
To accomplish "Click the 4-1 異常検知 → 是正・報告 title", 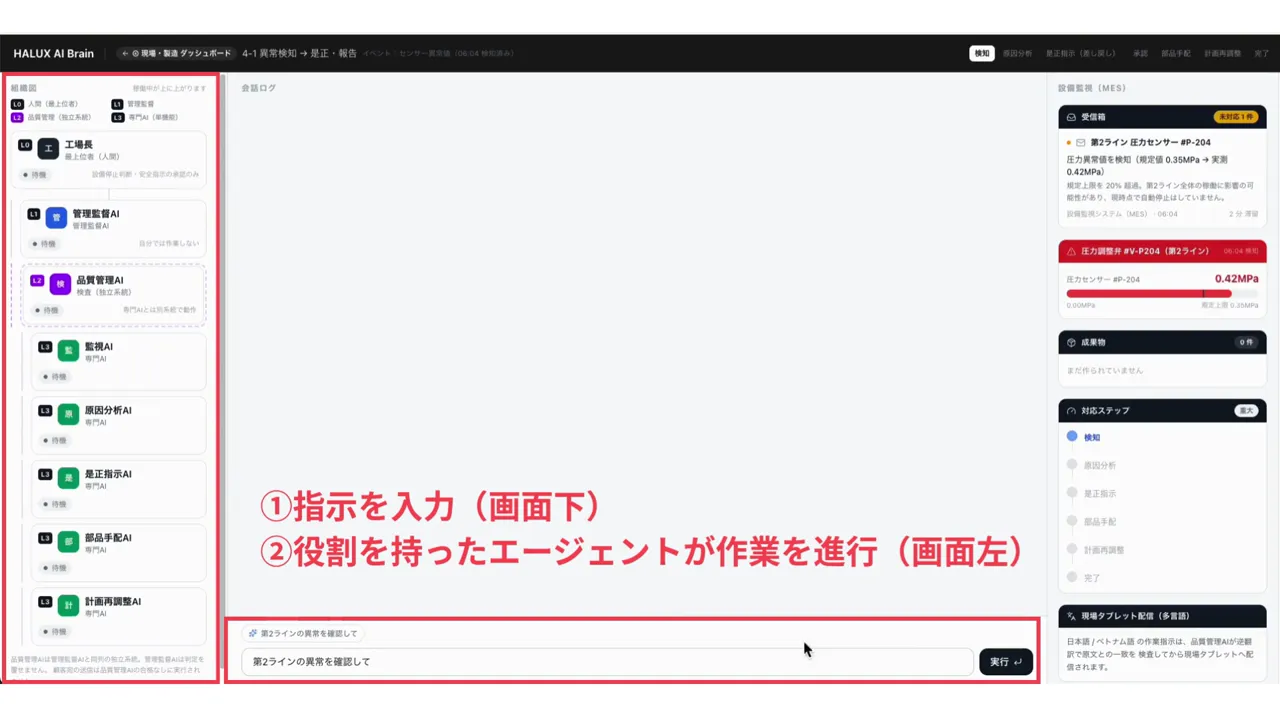I will [299, 53].
